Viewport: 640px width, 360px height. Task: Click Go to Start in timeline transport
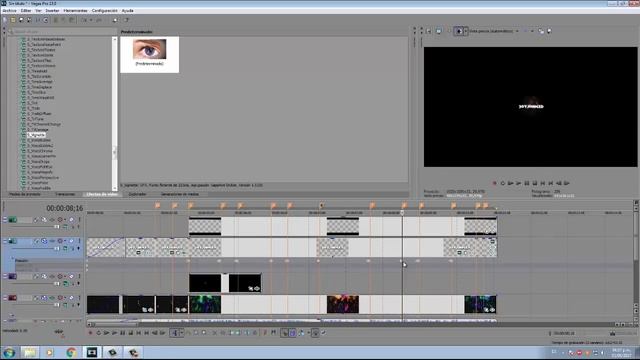click(x=138, y=333)
